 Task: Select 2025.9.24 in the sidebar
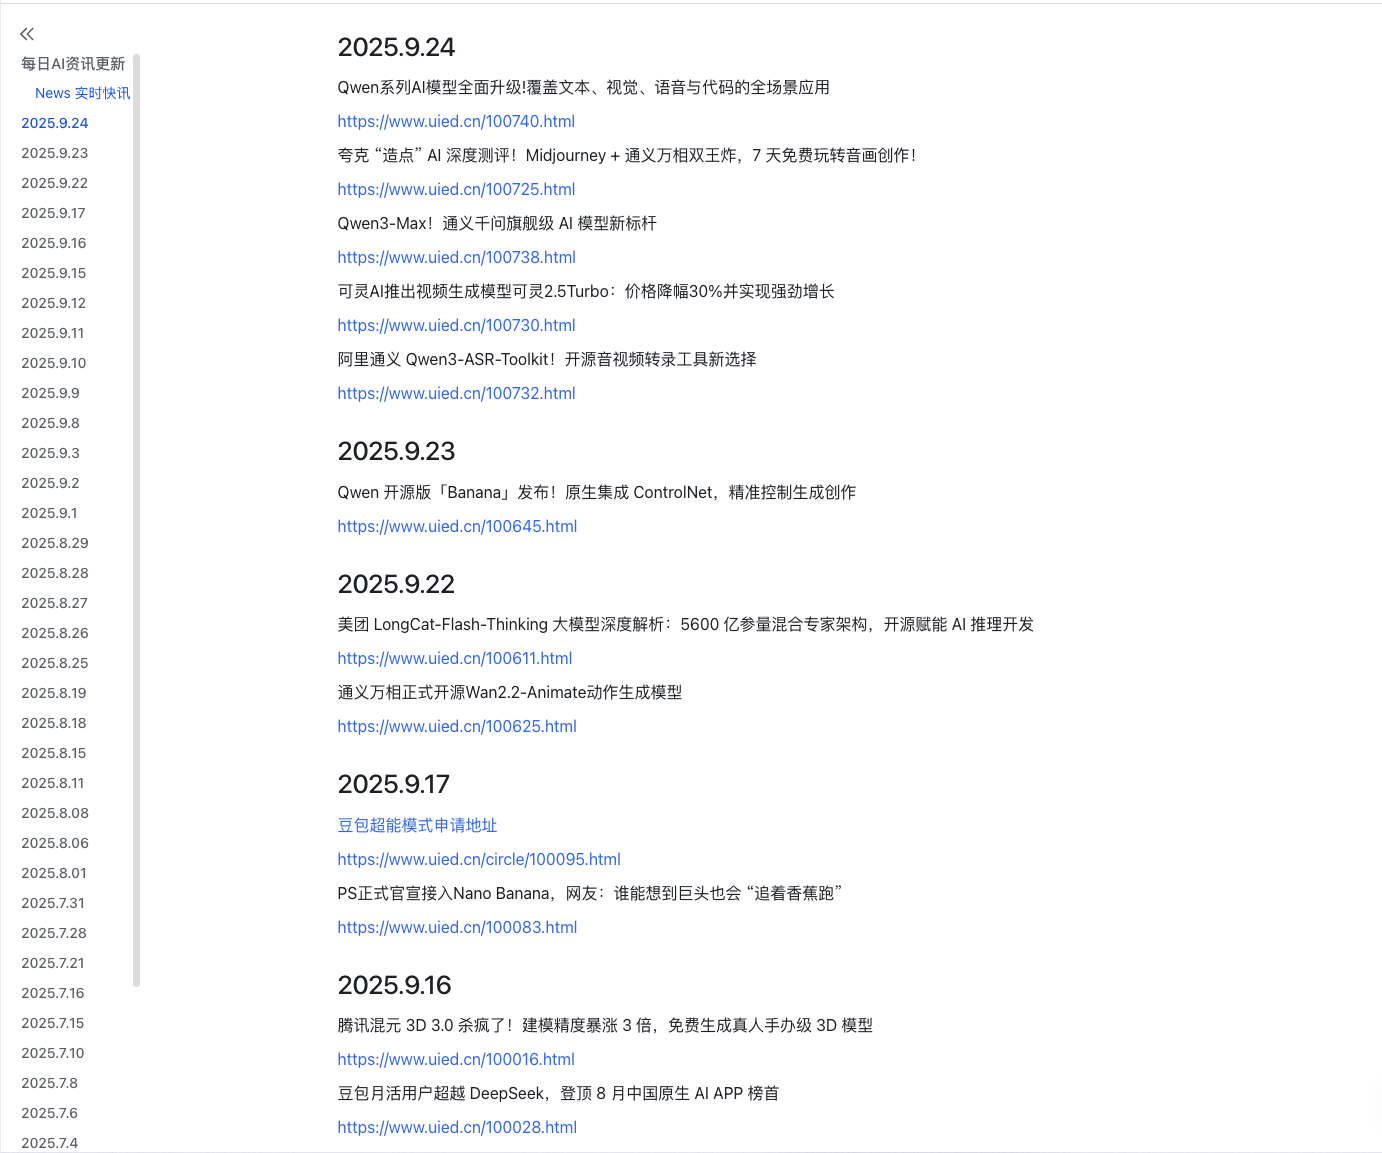pyautogui.click(x=55, y=123)
